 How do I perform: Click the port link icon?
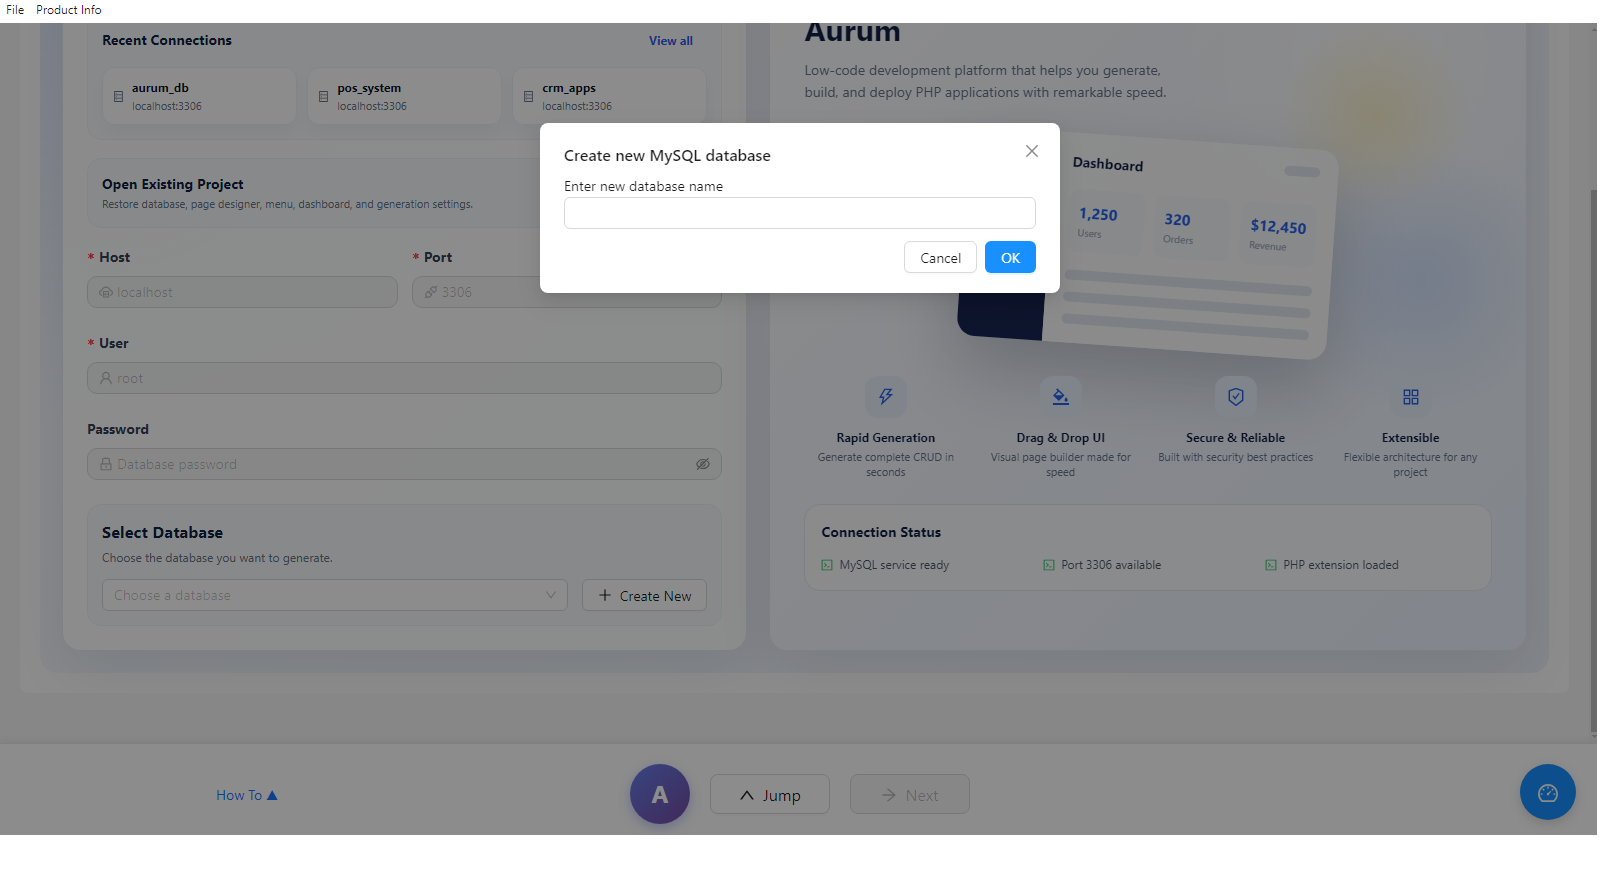(431, 292)
